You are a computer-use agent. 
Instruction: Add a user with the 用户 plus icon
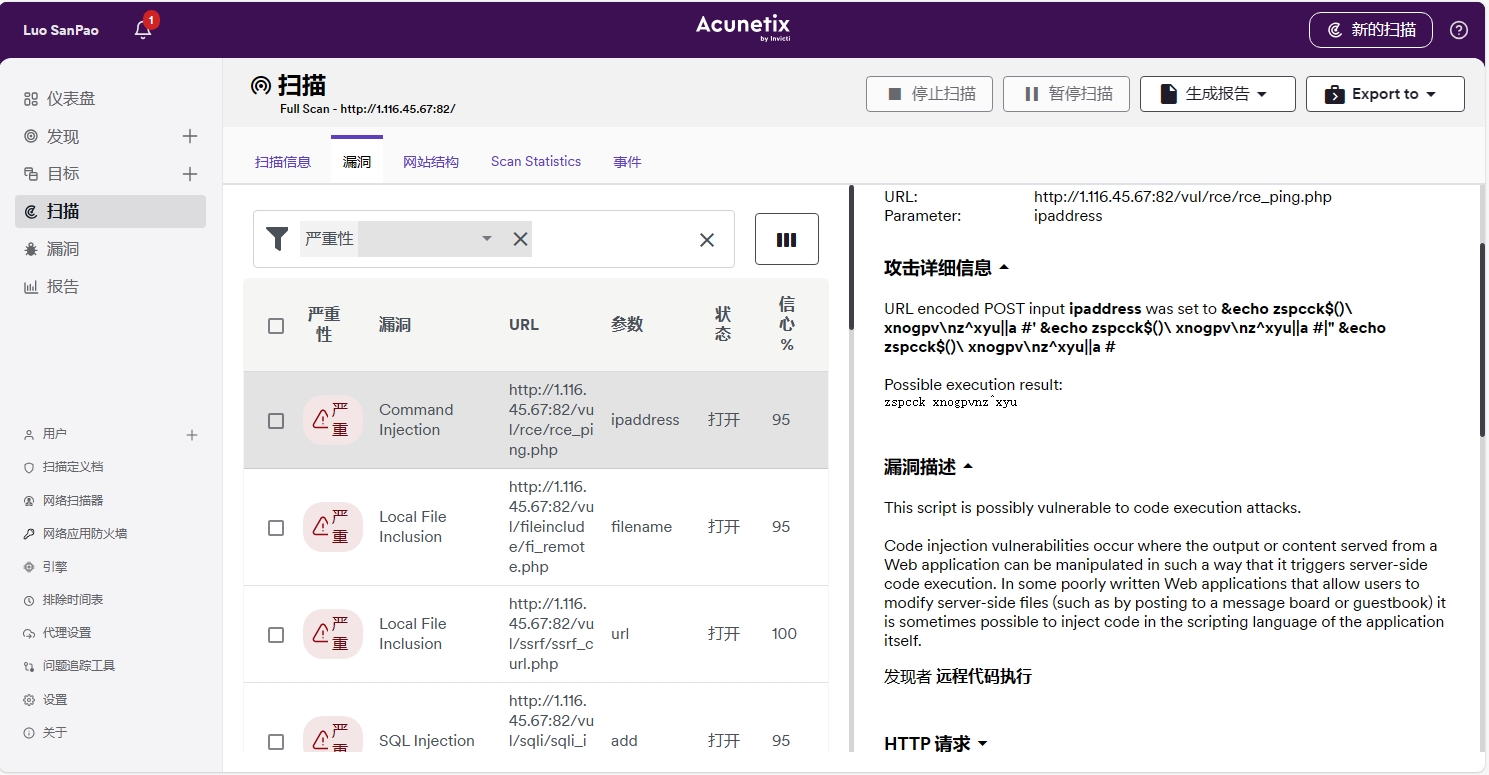tap(192, 435)
